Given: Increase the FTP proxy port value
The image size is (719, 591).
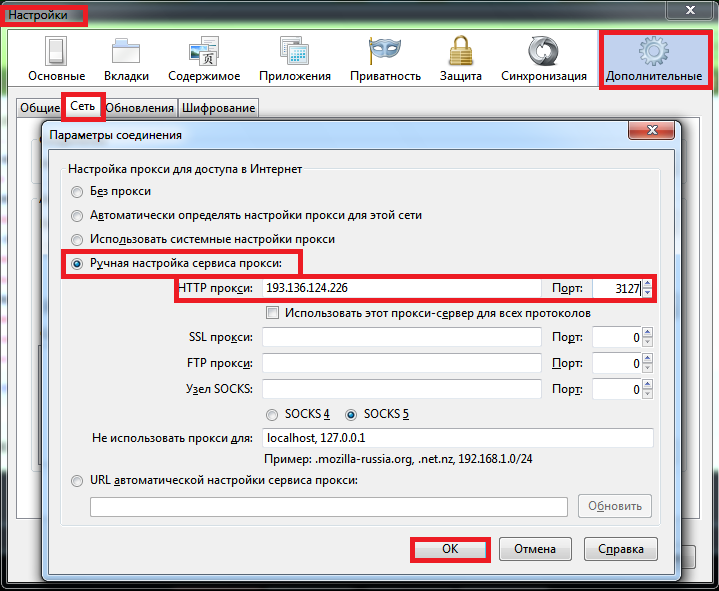Looking at the screenshot, I should click(647, 359).
